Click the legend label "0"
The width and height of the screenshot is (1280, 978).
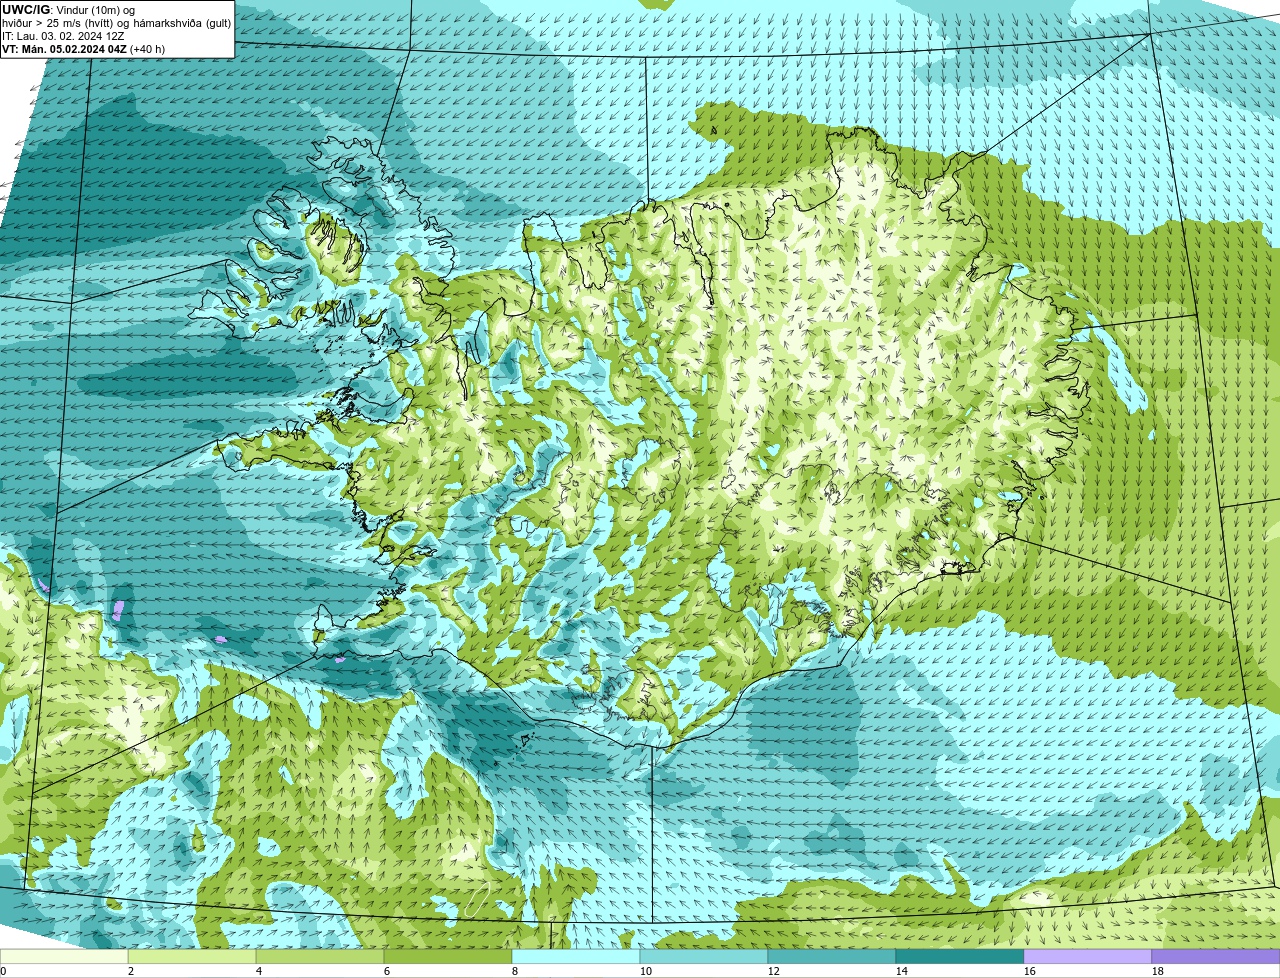coord(3,971)
